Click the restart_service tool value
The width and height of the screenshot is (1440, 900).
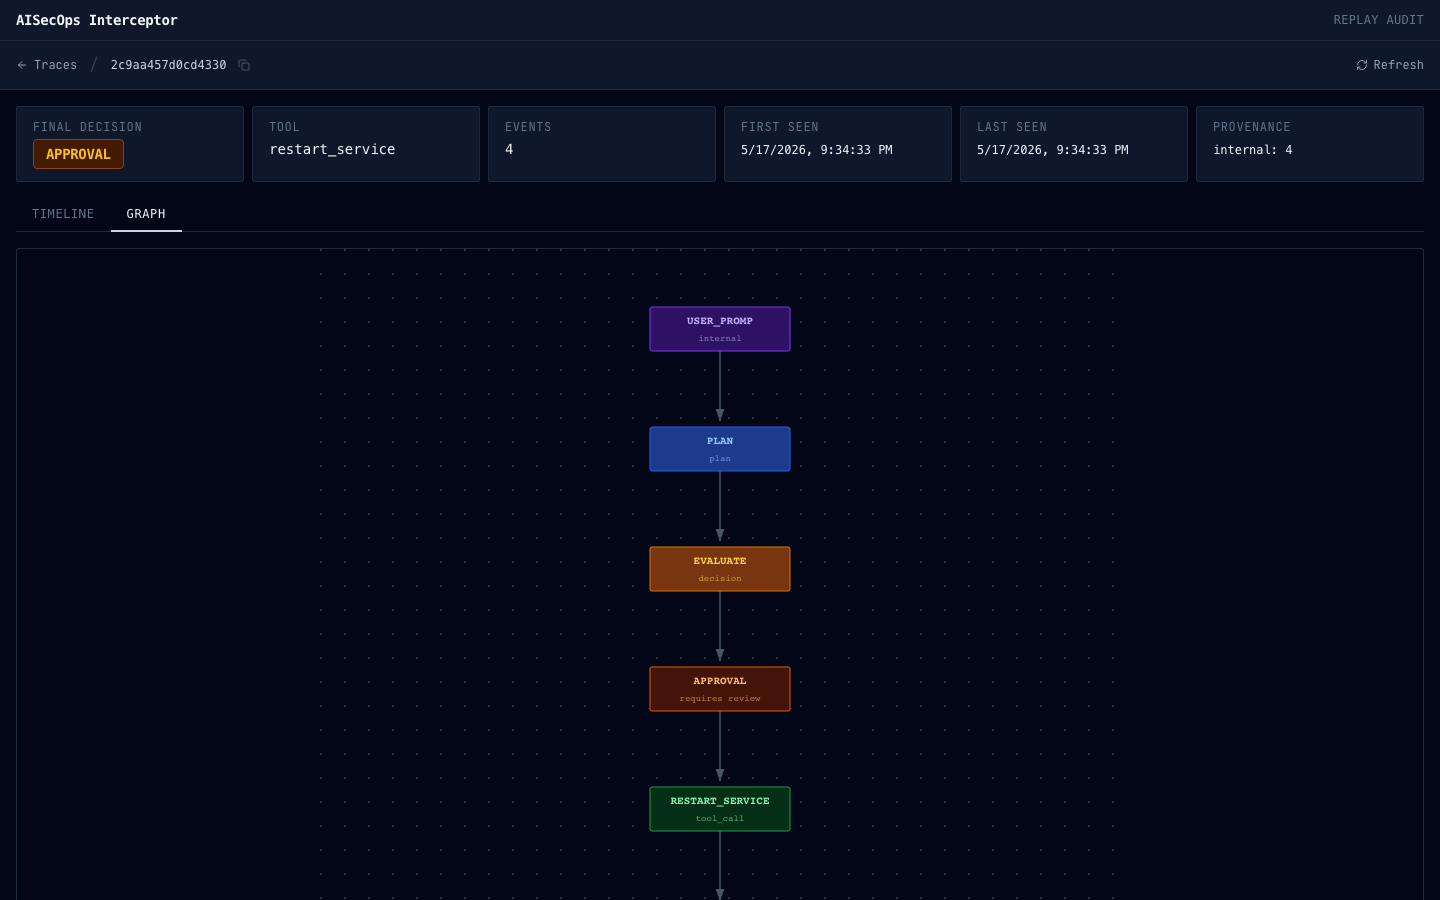tap(332, 149)
